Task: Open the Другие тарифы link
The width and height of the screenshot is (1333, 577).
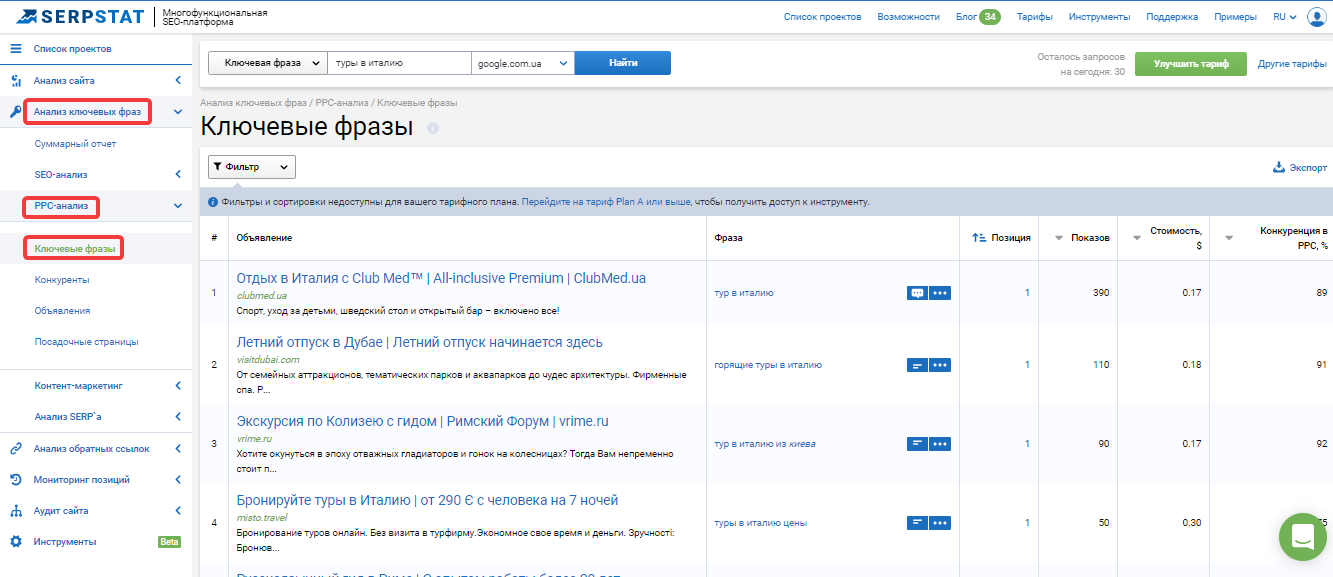Action: [x=1292, y=64]
